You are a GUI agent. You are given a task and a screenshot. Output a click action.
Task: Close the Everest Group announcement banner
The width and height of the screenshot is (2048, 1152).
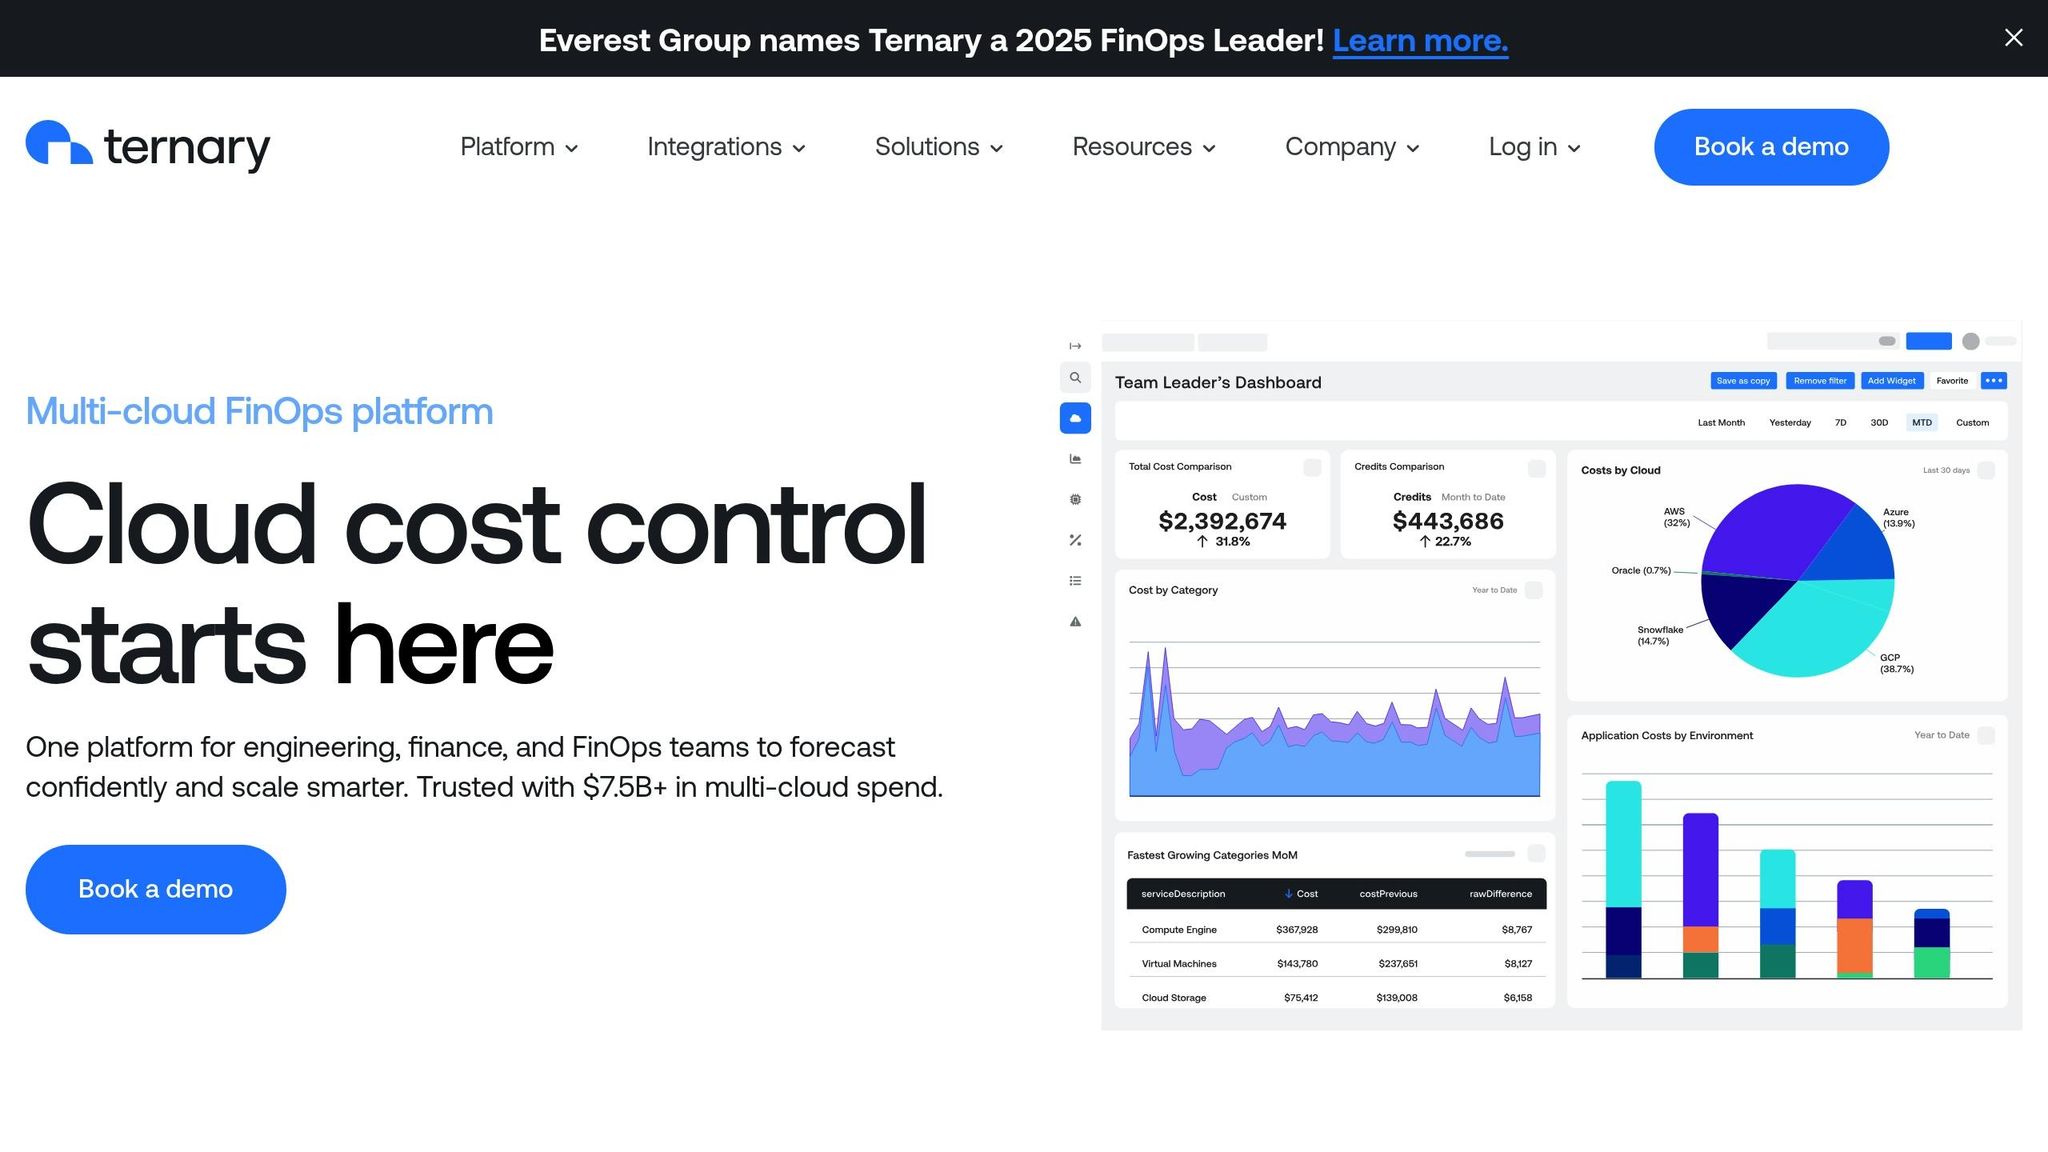2013,38
